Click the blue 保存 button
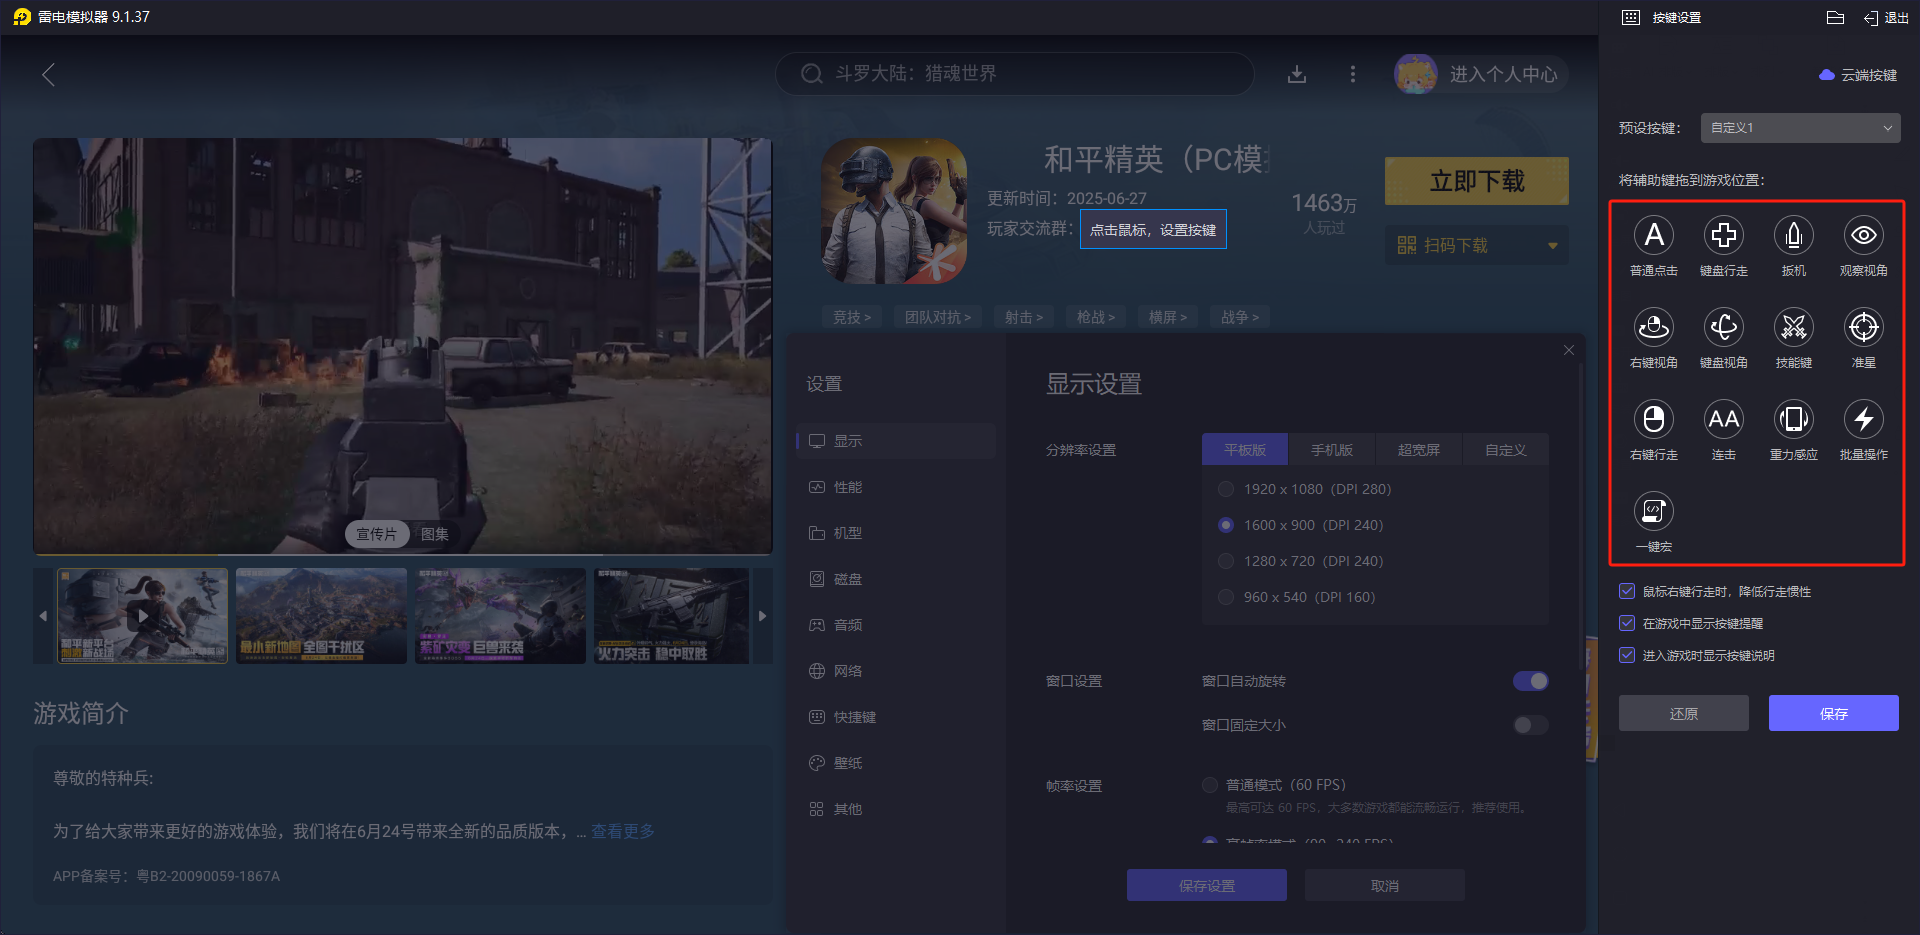This screenshot has height=935, width=1920. 1833,713
